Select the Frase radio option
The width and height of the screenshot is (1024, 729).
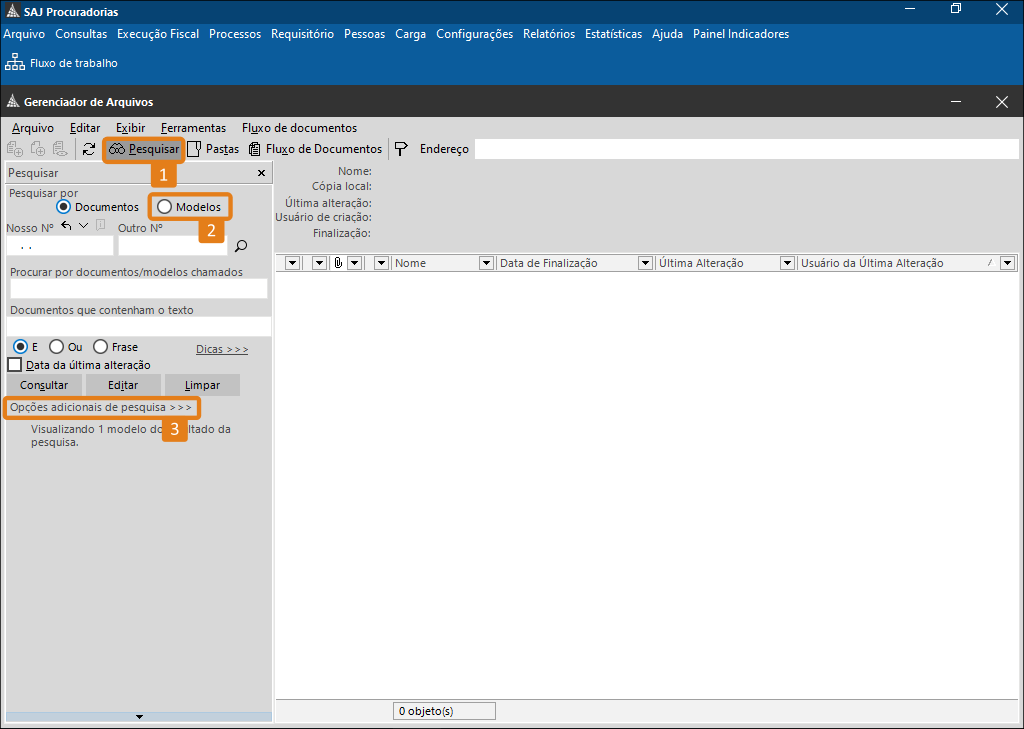(100, 347)
